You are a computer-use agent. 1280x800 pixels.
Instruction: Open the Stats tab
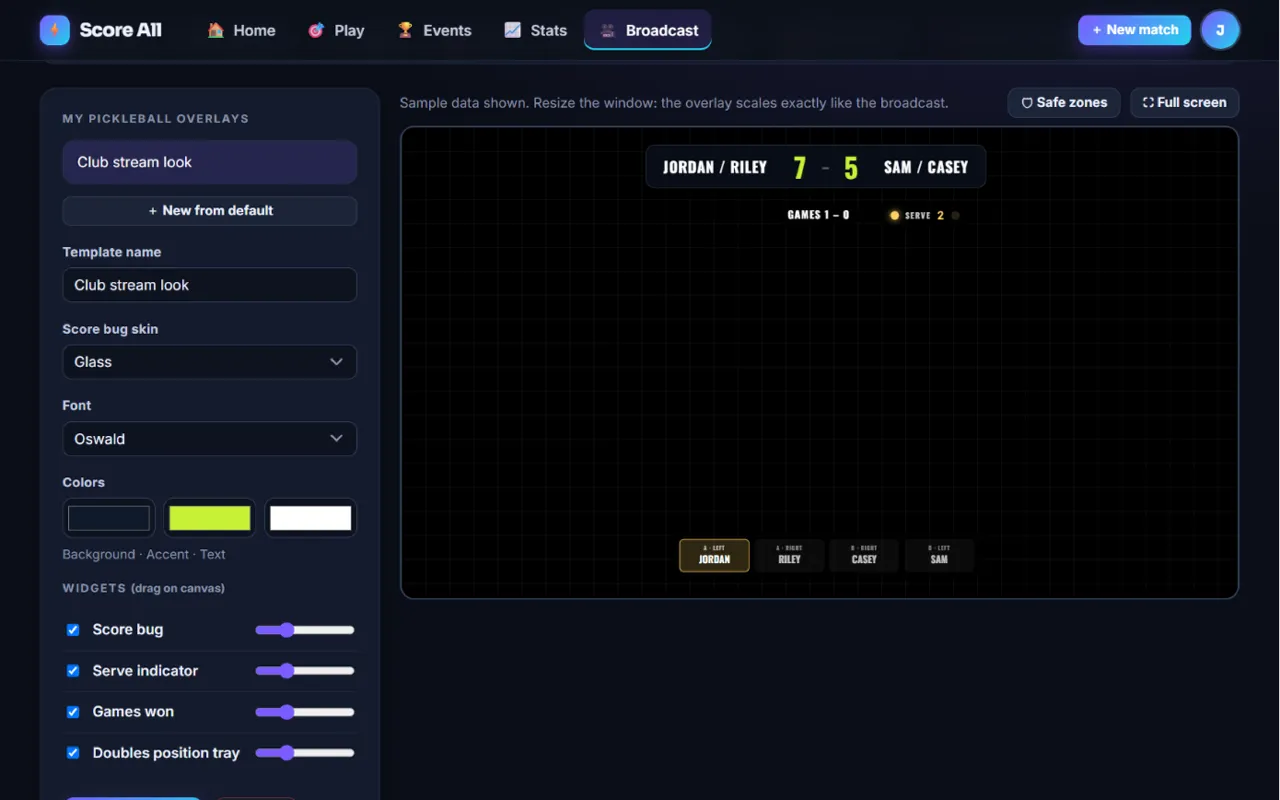(x=535, y=30)
